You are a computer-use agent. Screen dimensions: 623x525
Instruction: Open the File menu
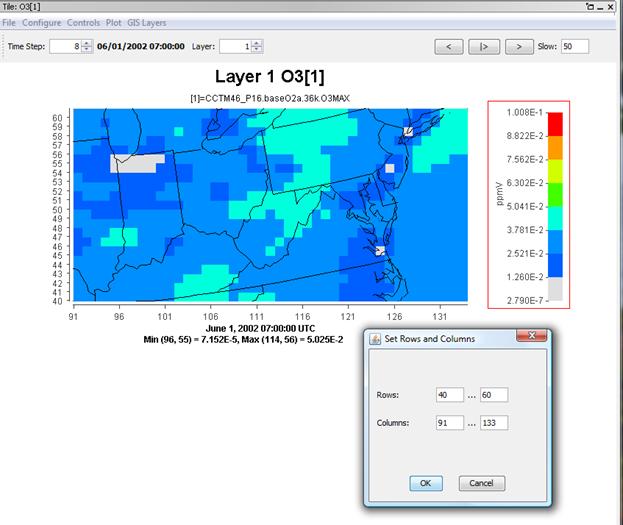pos(9,23)
